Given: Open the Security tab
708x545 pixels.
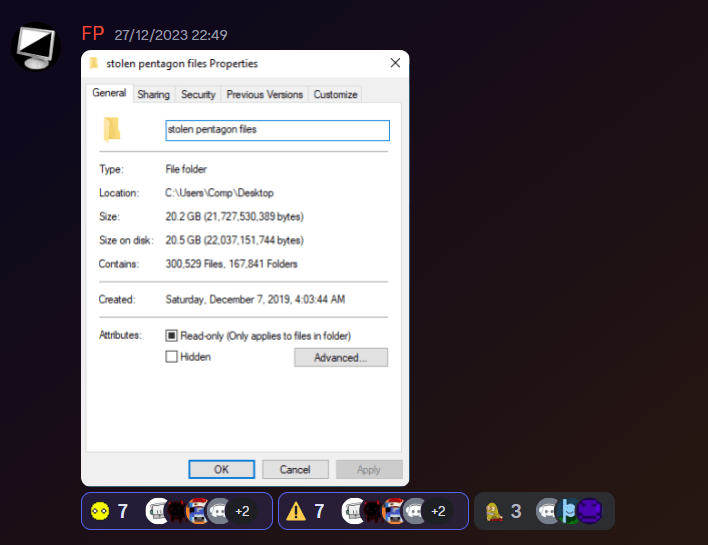Looking at the screenshot, I should (198, 95).
